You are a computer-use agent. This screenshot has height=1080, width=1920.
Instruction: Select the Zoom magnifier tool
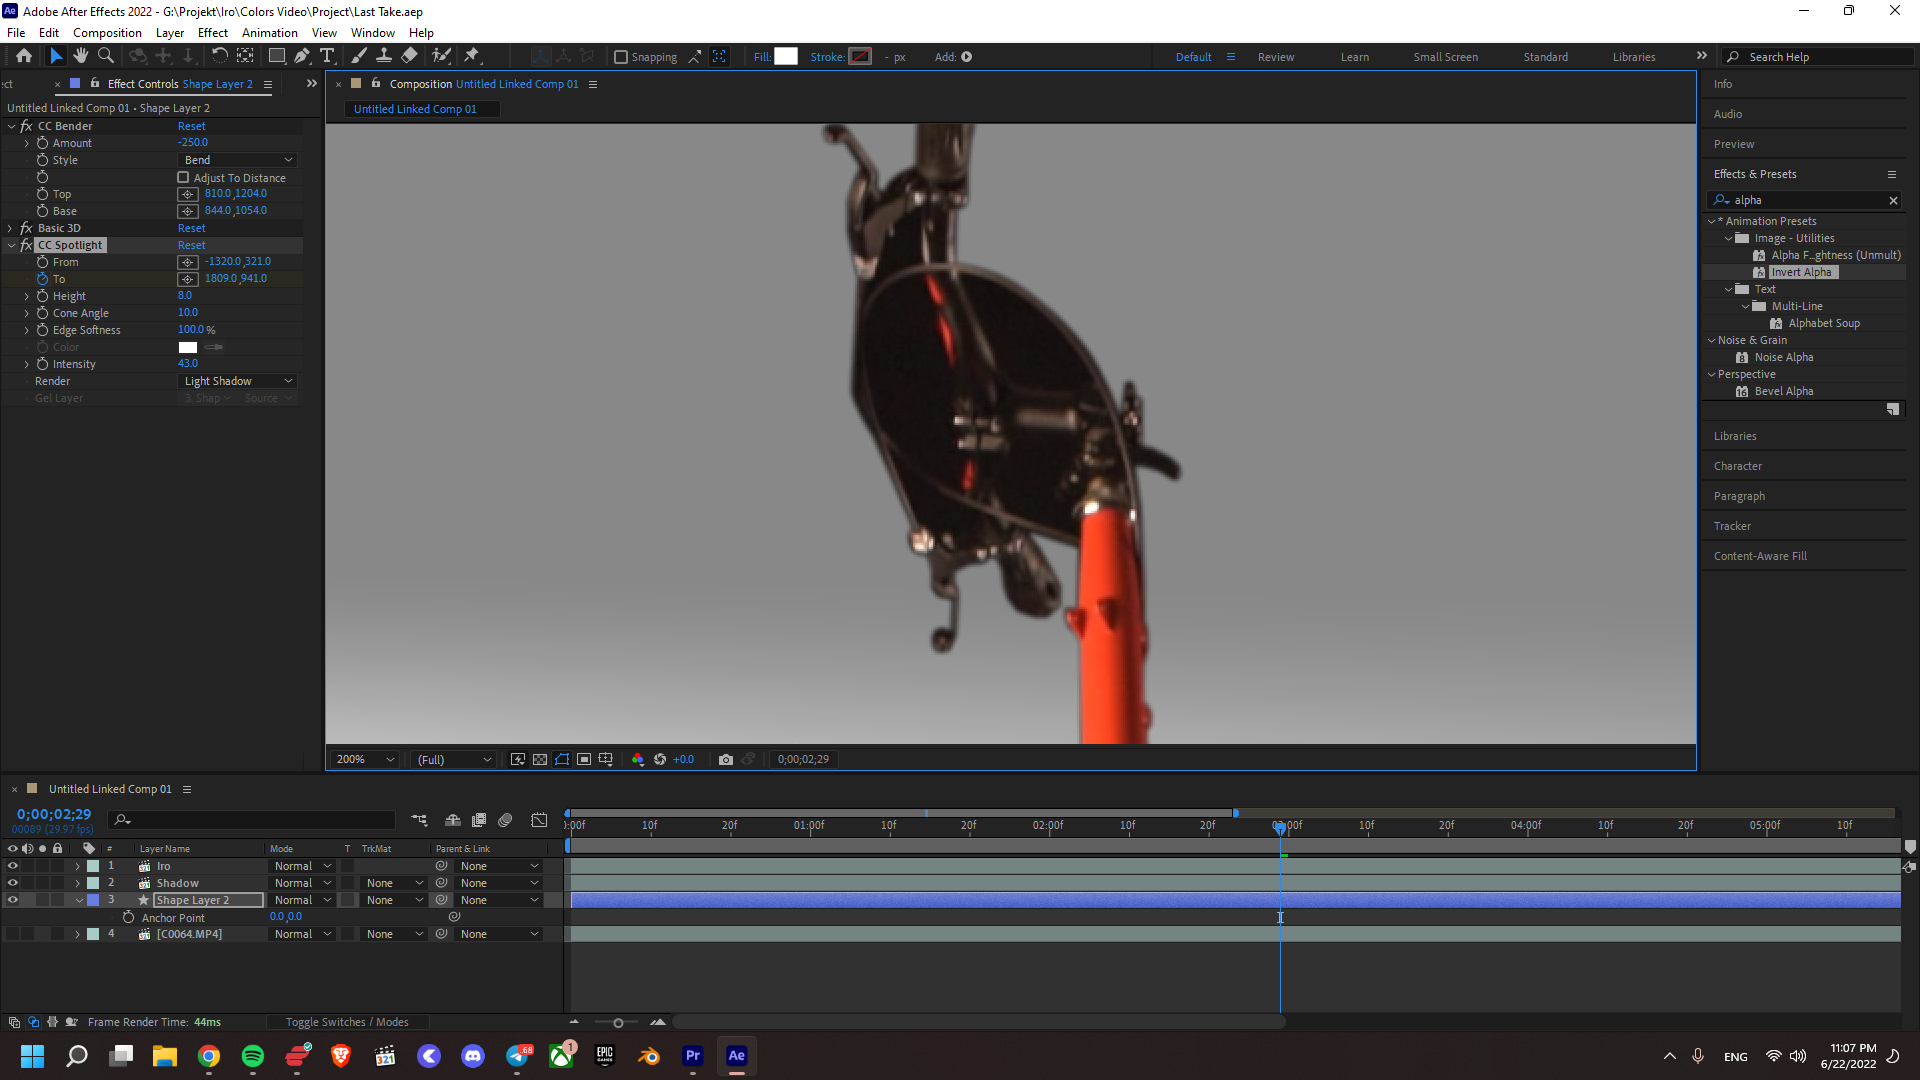click(x=106, y=56)
